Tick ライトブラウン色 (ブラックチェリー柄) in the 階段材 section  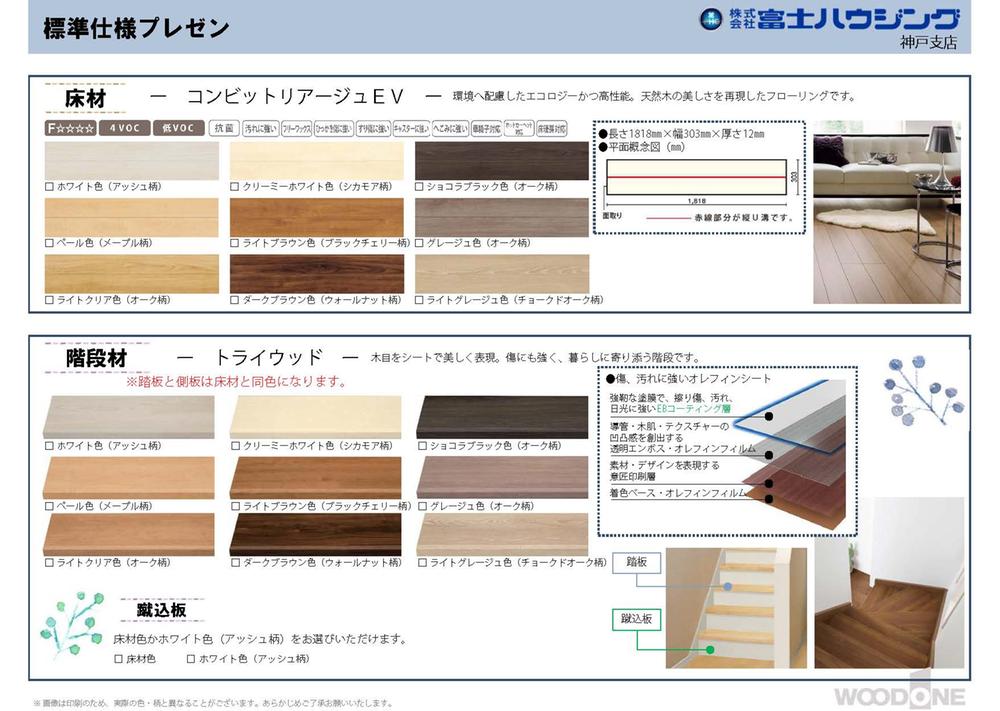pos(235,506)
